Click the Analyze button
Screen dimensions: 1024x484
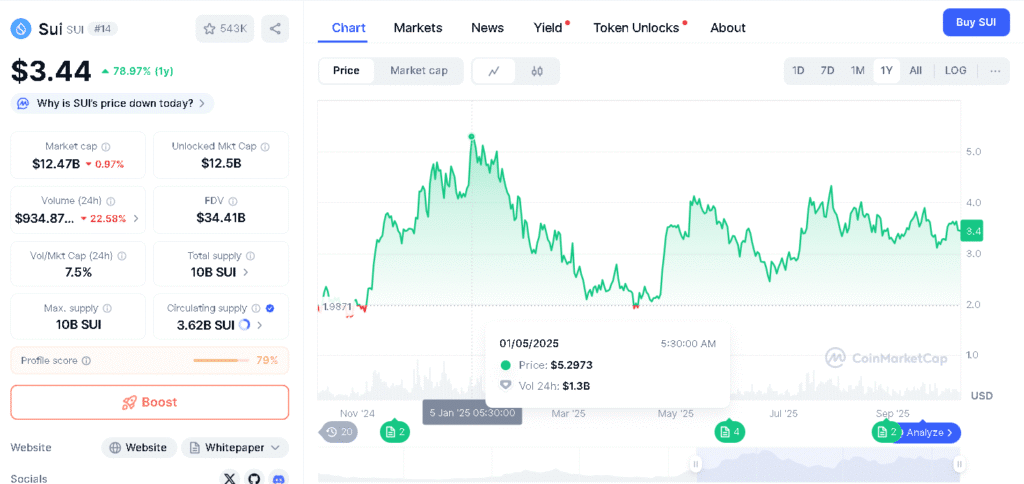click(929, 432)
